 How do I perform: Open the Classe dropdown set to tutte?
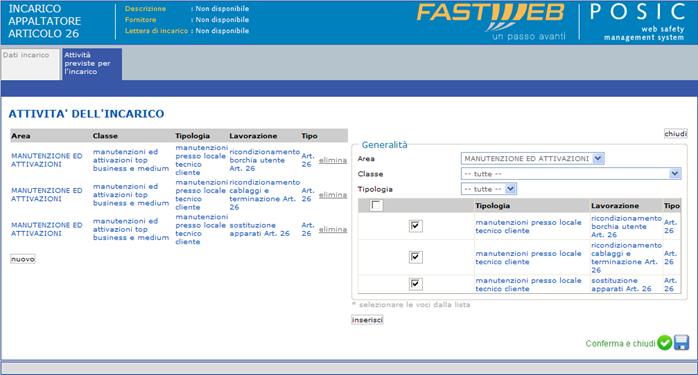pos(571,174)
